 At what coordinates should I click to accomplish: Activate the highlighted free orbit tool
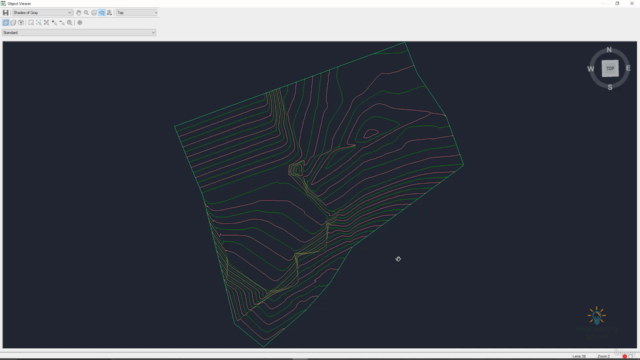tap(102, 13)
